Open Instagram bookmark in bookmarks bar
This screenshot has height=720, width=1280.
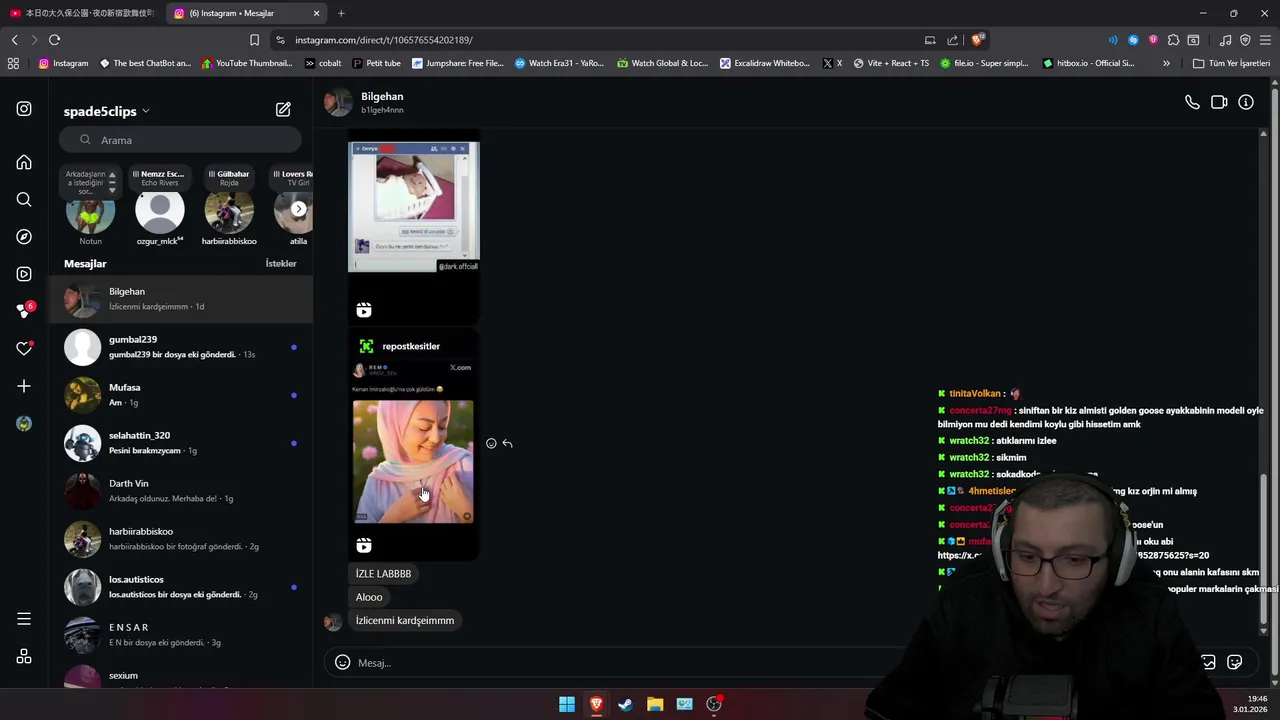coord(63,63)
